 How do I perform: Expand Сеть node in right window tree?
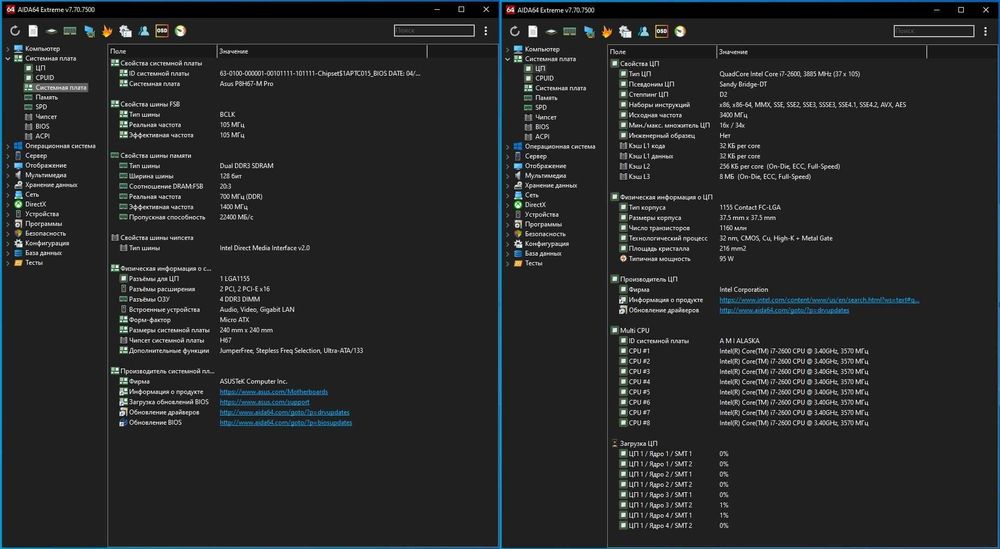coord(508,195)
